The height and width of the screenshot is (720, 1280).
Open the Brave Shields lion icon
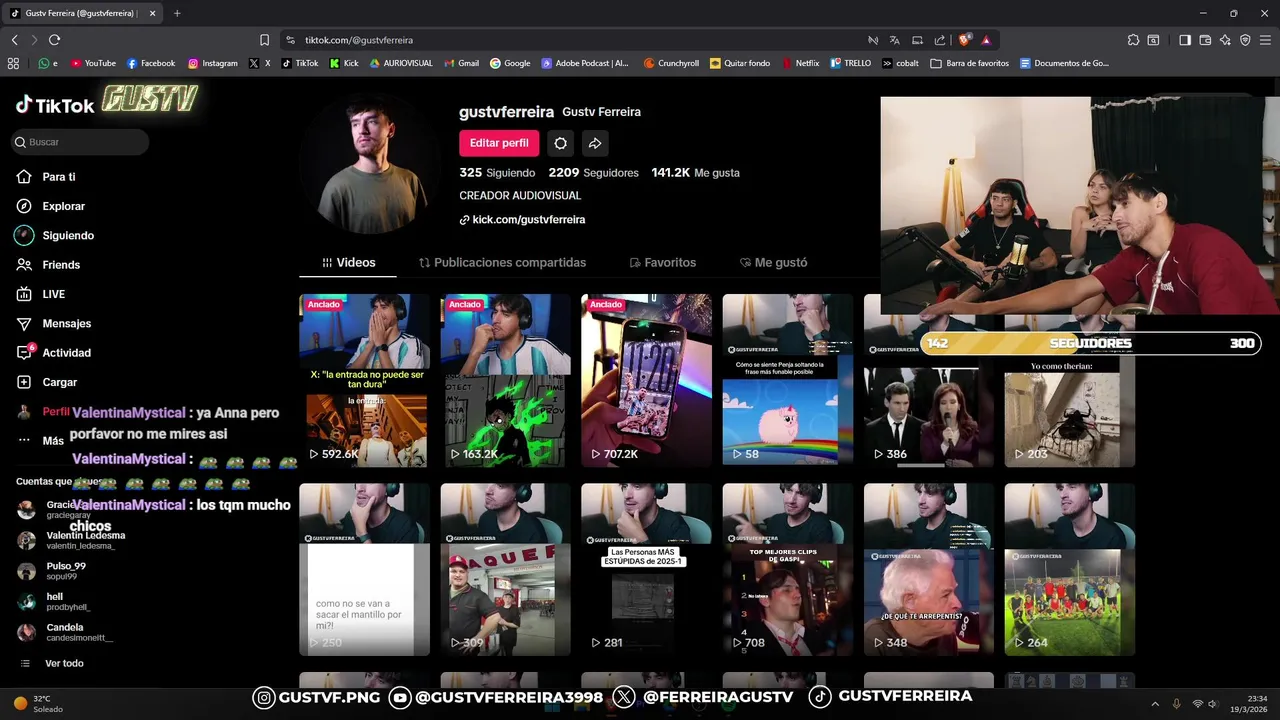point(964,40)
